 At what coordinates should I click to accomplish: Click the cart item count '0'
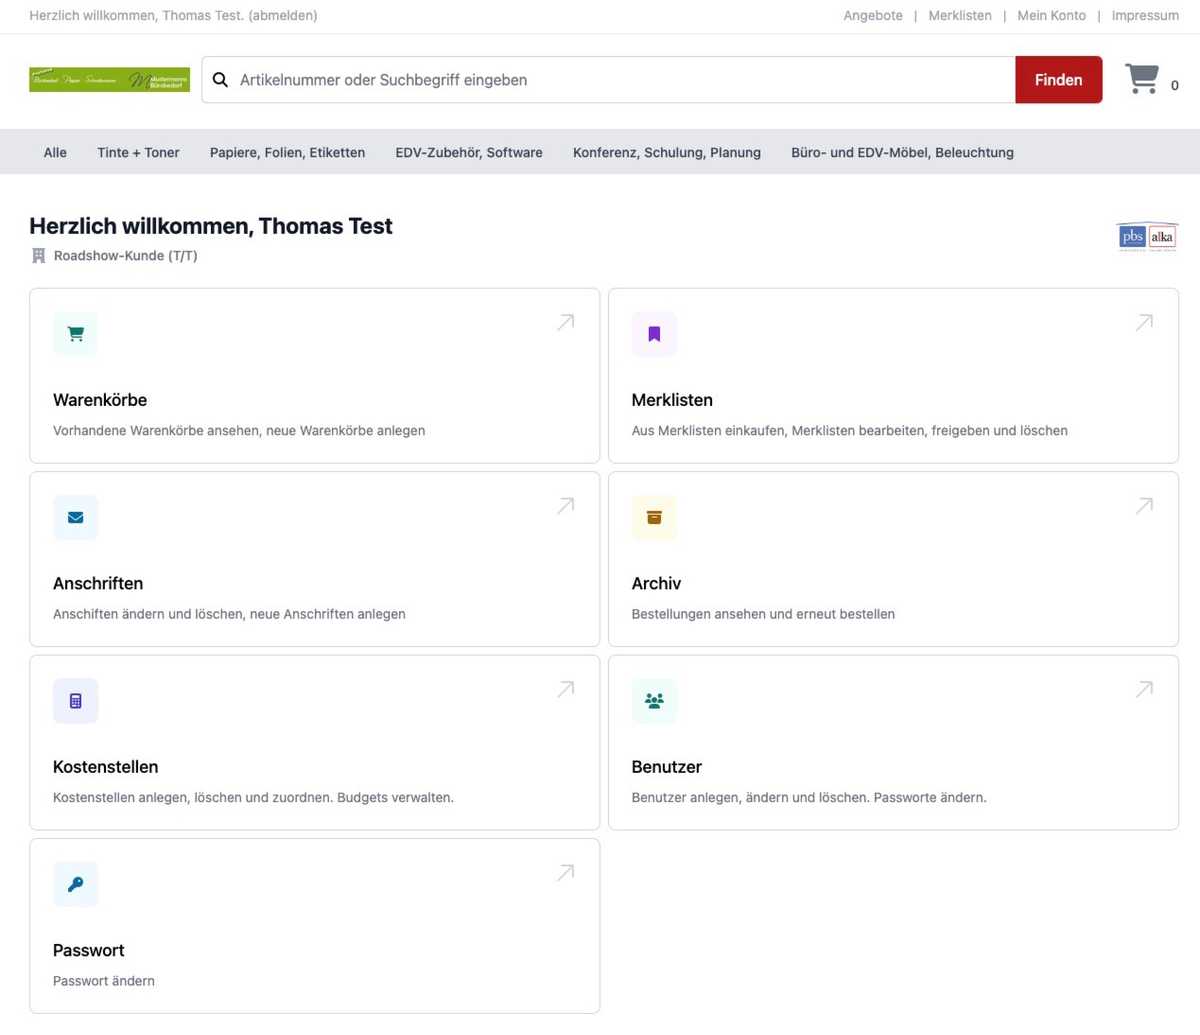[x=1175, y=86]
